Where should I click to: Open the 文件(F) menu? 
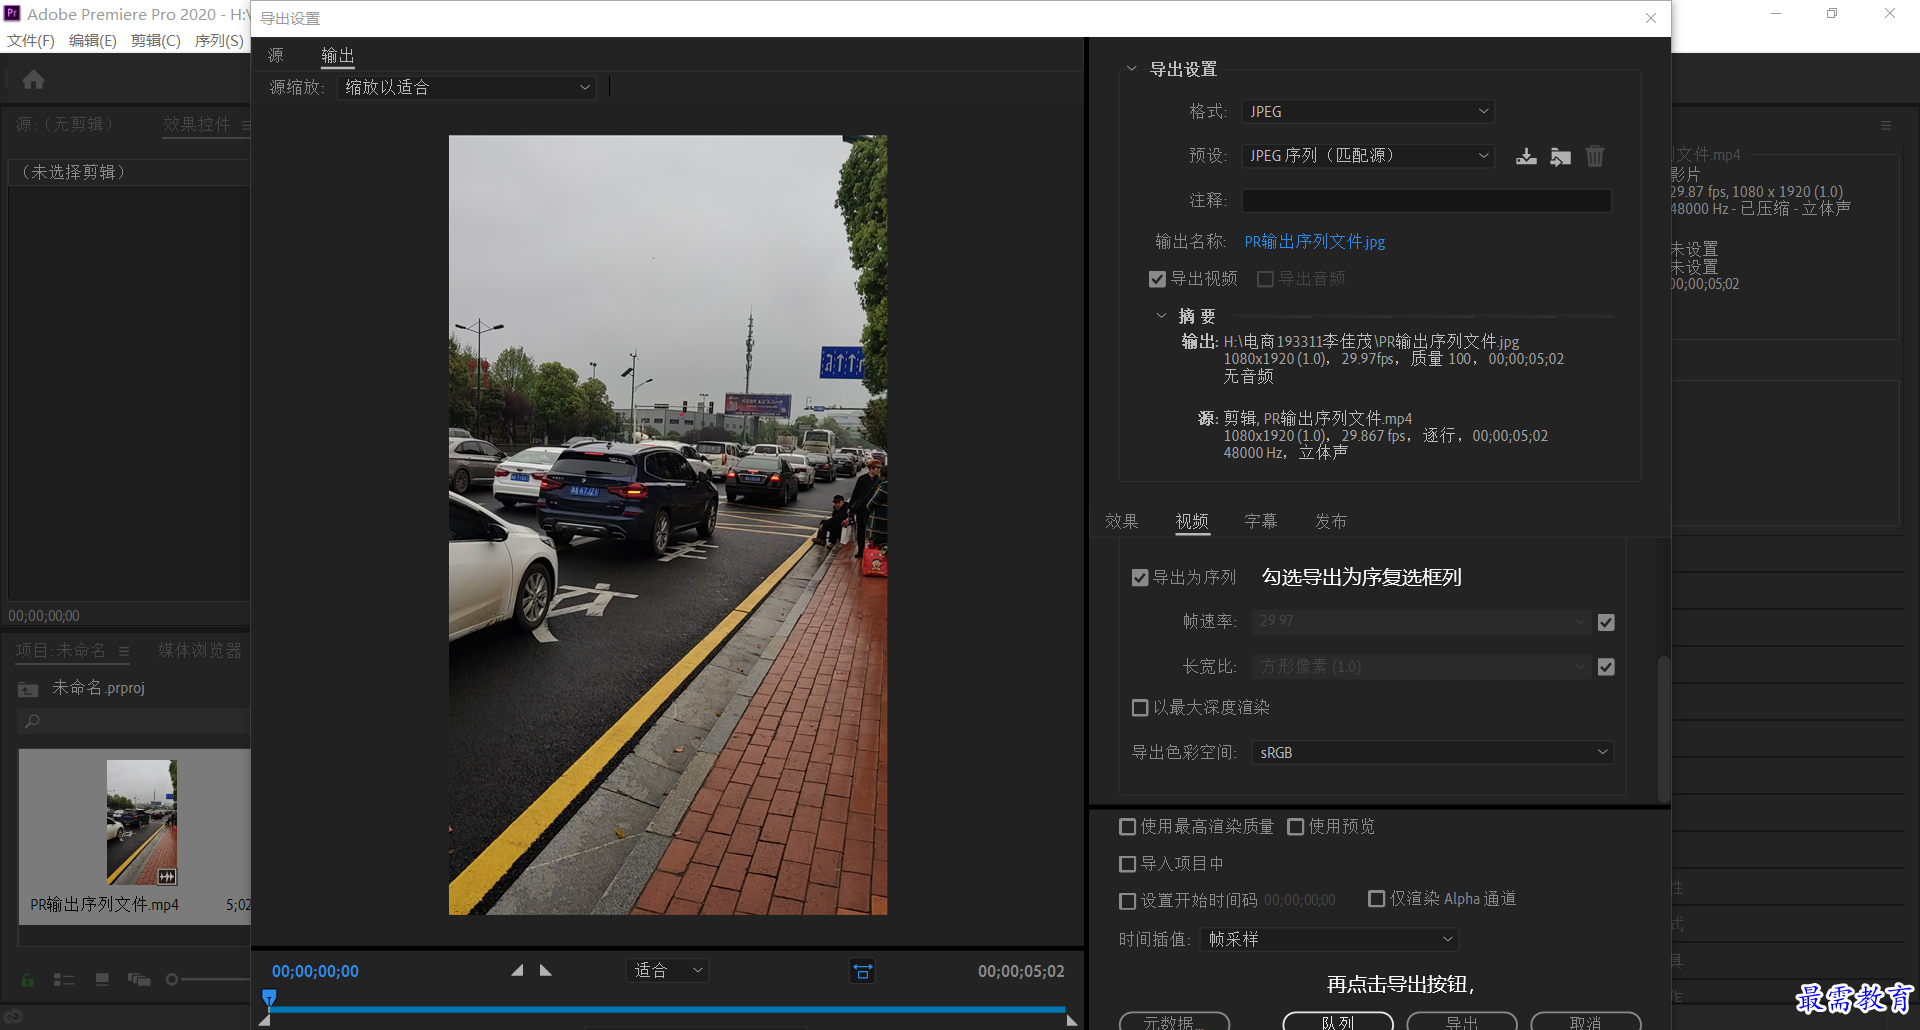(31, 41)
